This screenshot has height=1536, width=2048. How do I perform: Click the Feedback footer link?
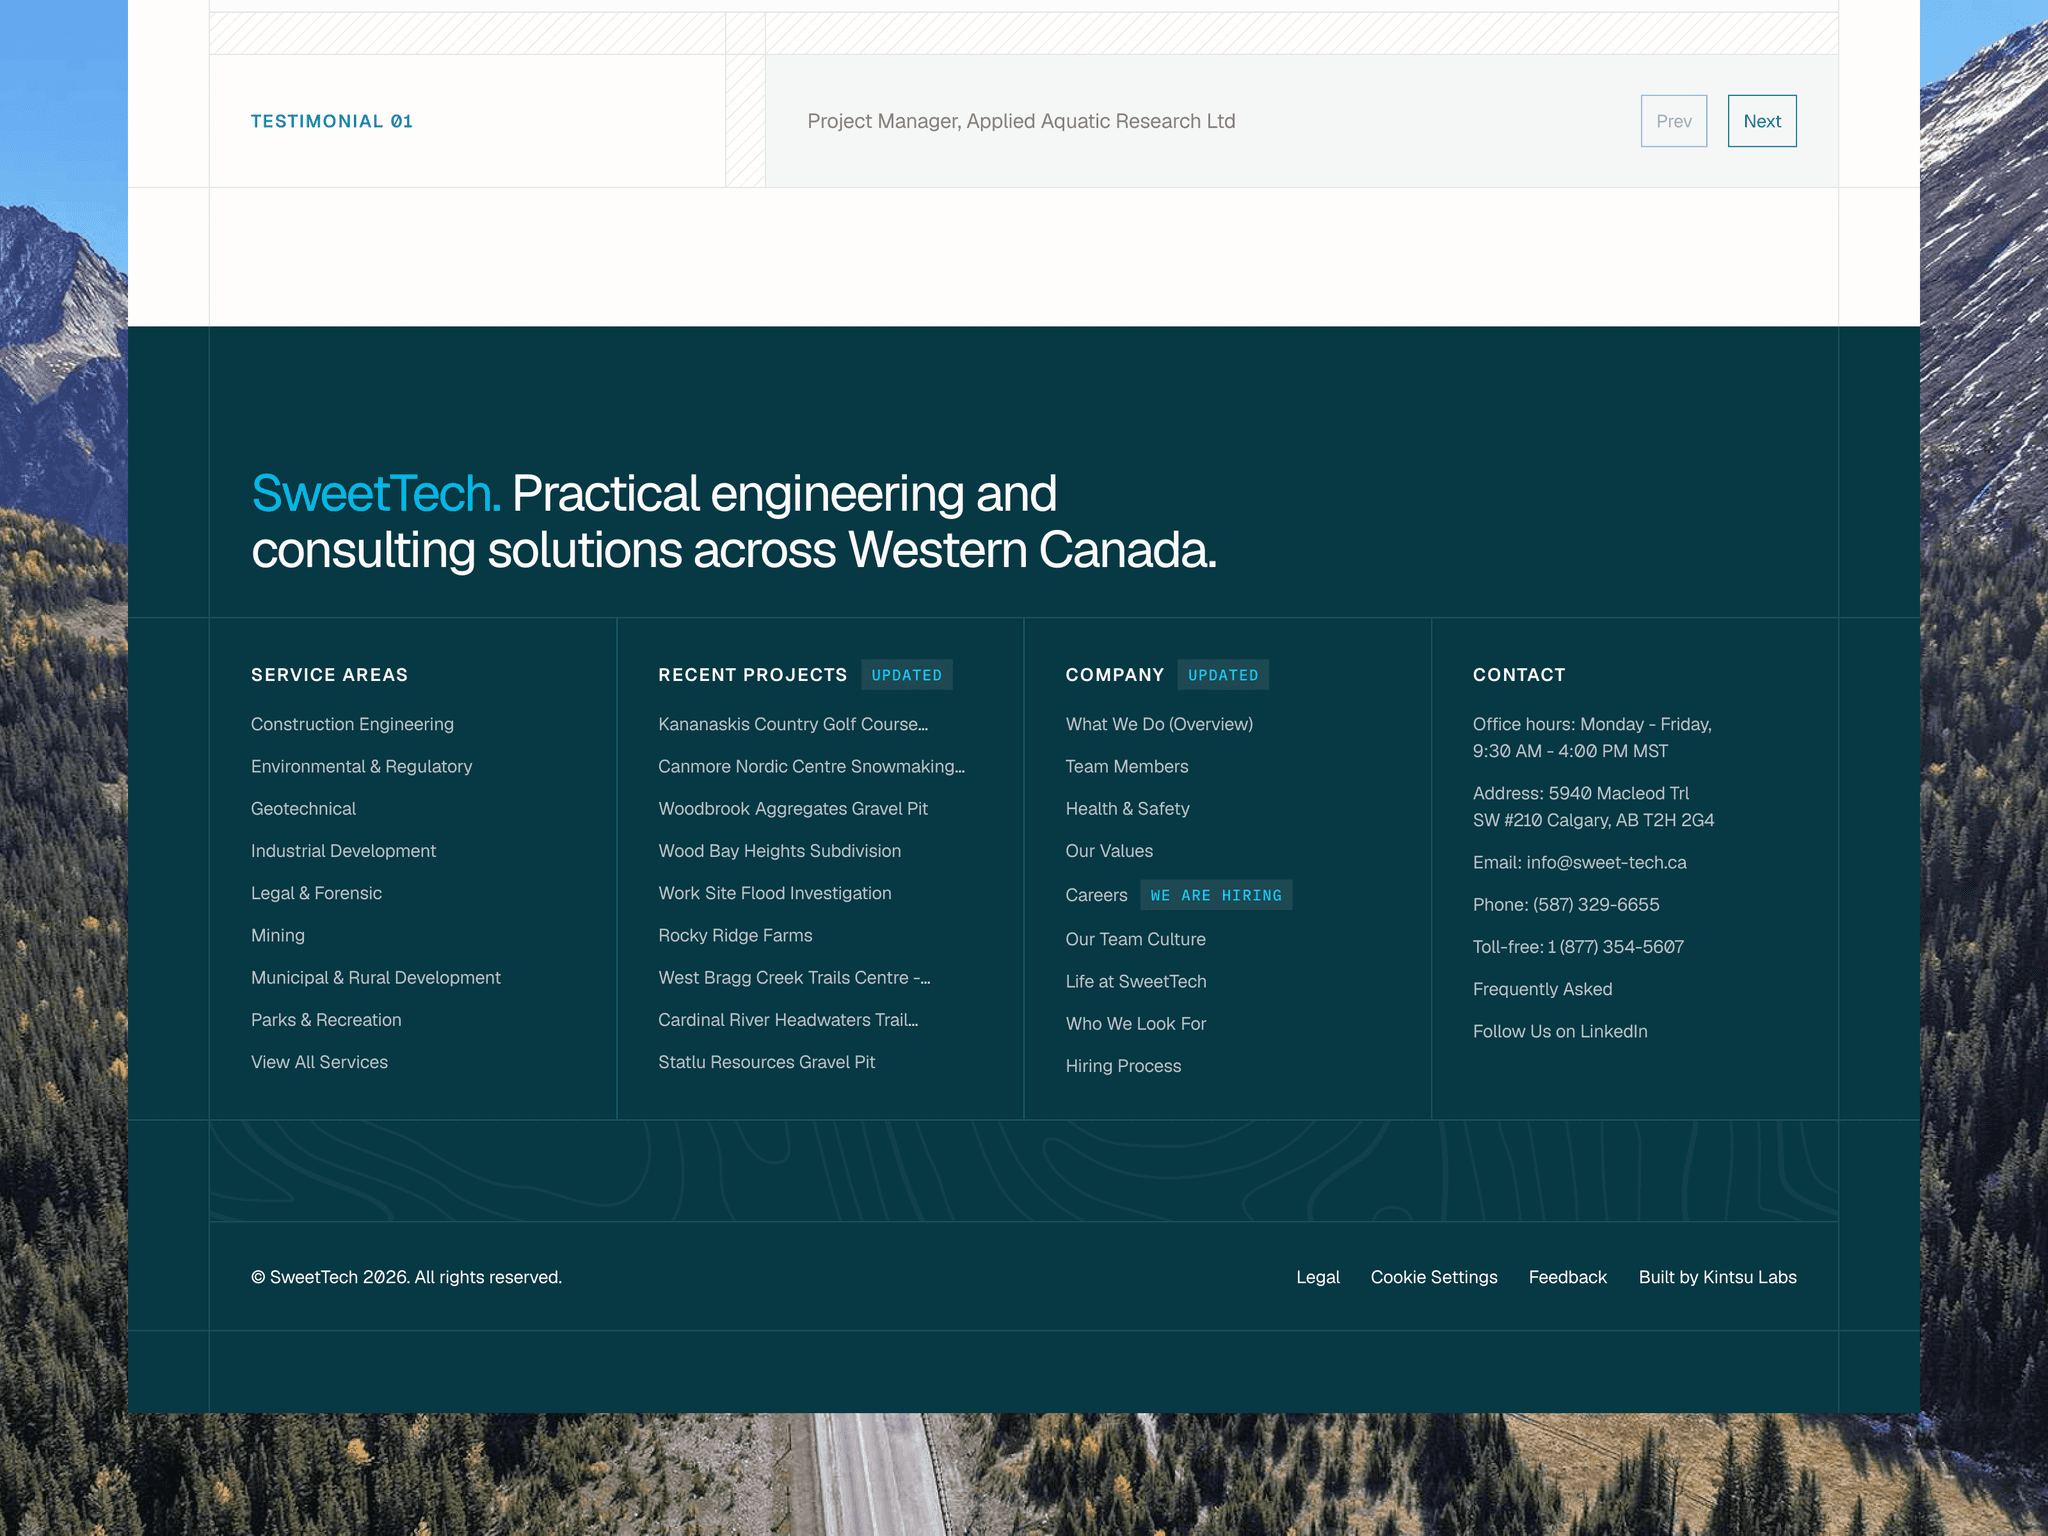tap(1568, 1277)
